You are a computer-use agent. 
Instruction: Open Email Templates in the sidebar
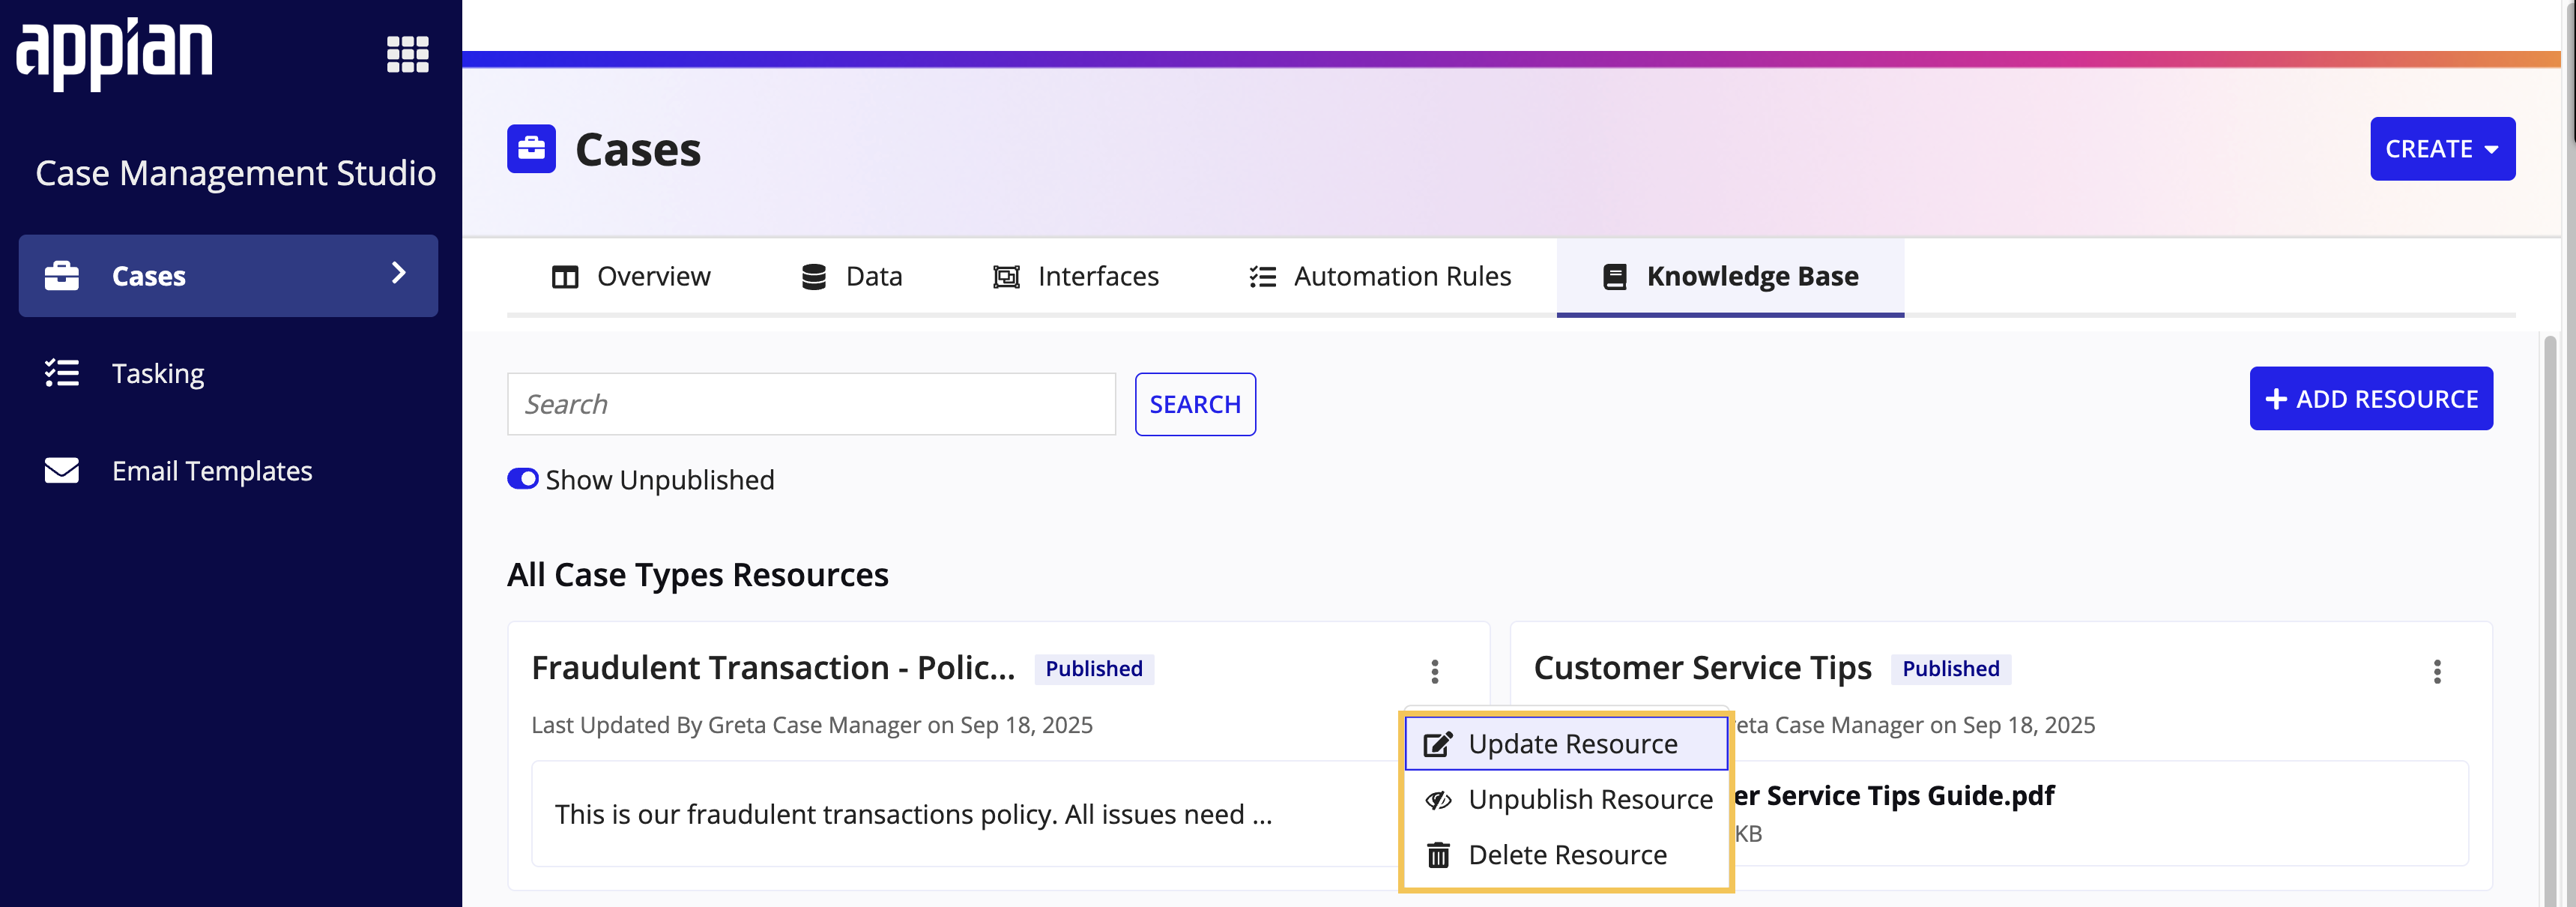(x=228, y=470)
